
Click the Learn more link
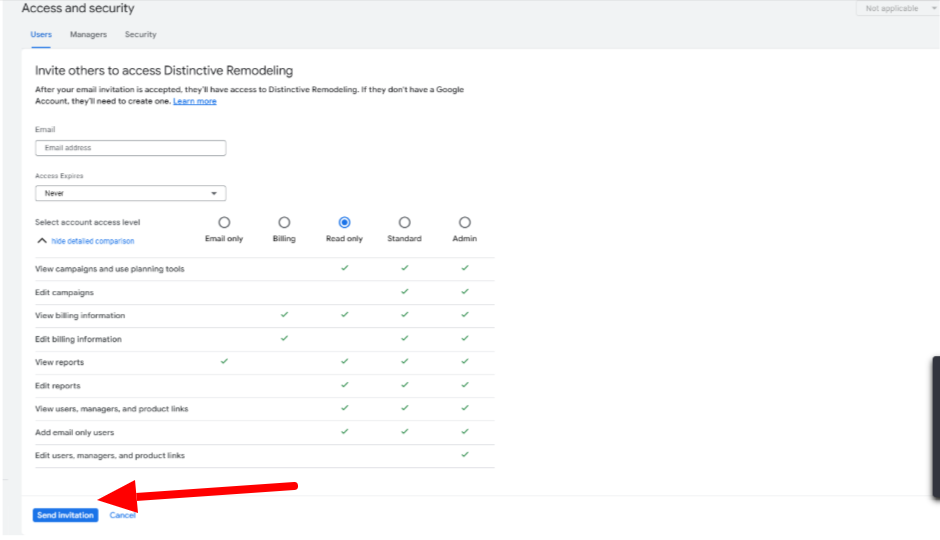tap(195, 101)
